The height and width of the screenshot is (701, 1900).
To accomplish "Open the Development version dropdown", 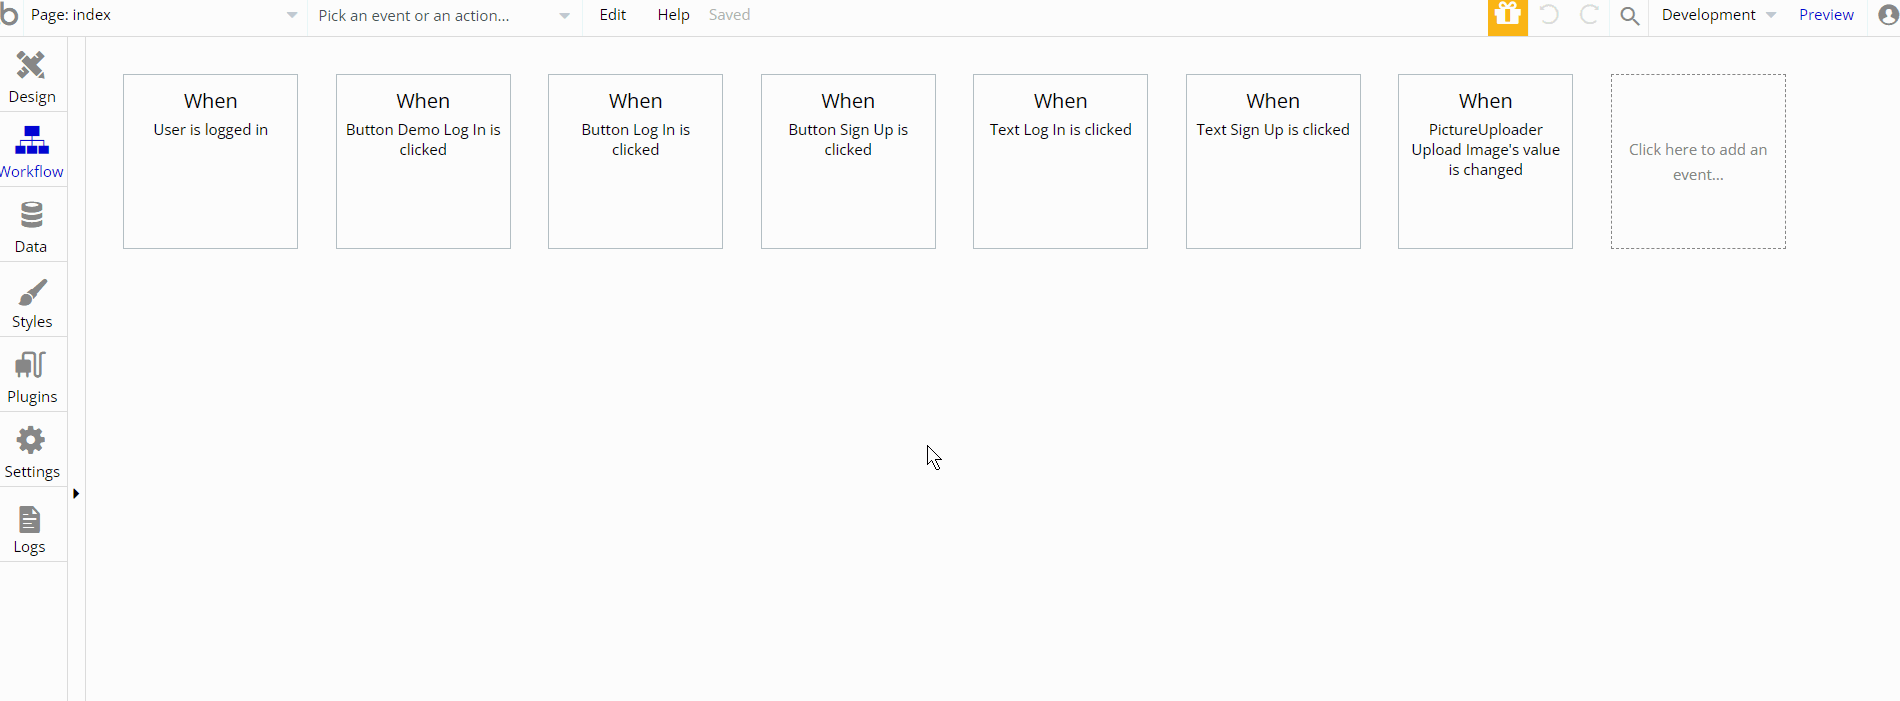I will point(1718,15).
